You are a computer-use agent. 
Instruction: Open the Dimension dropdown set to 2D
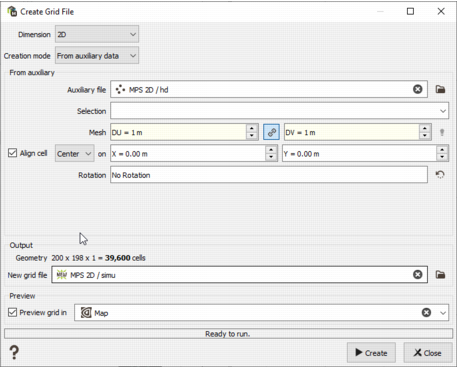pos(97,34)
